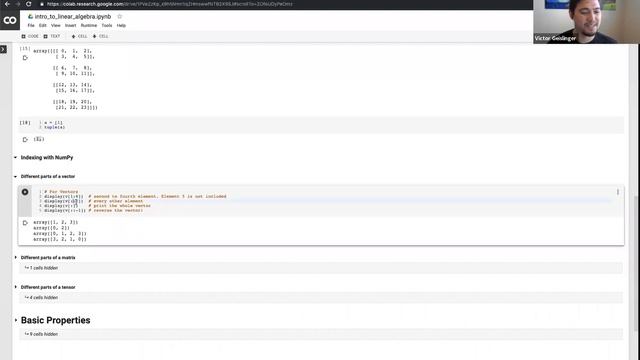Star the notebook with the star icon
The height and width of the screenshot is (360, 640).
pyautogui.click(x=120, y=17)
